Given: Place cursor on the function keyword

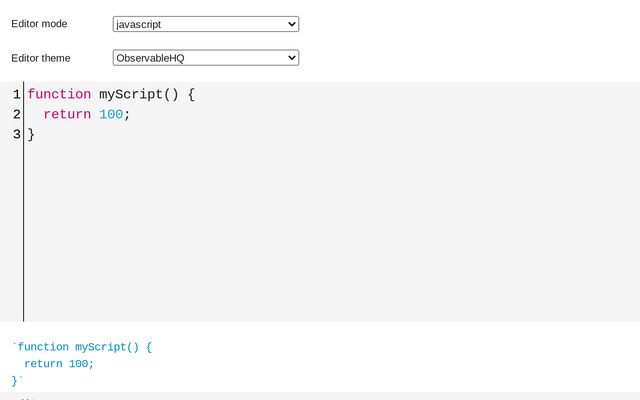Looking at the screenshot, I should pyautogui.click(x=59, y=94).
